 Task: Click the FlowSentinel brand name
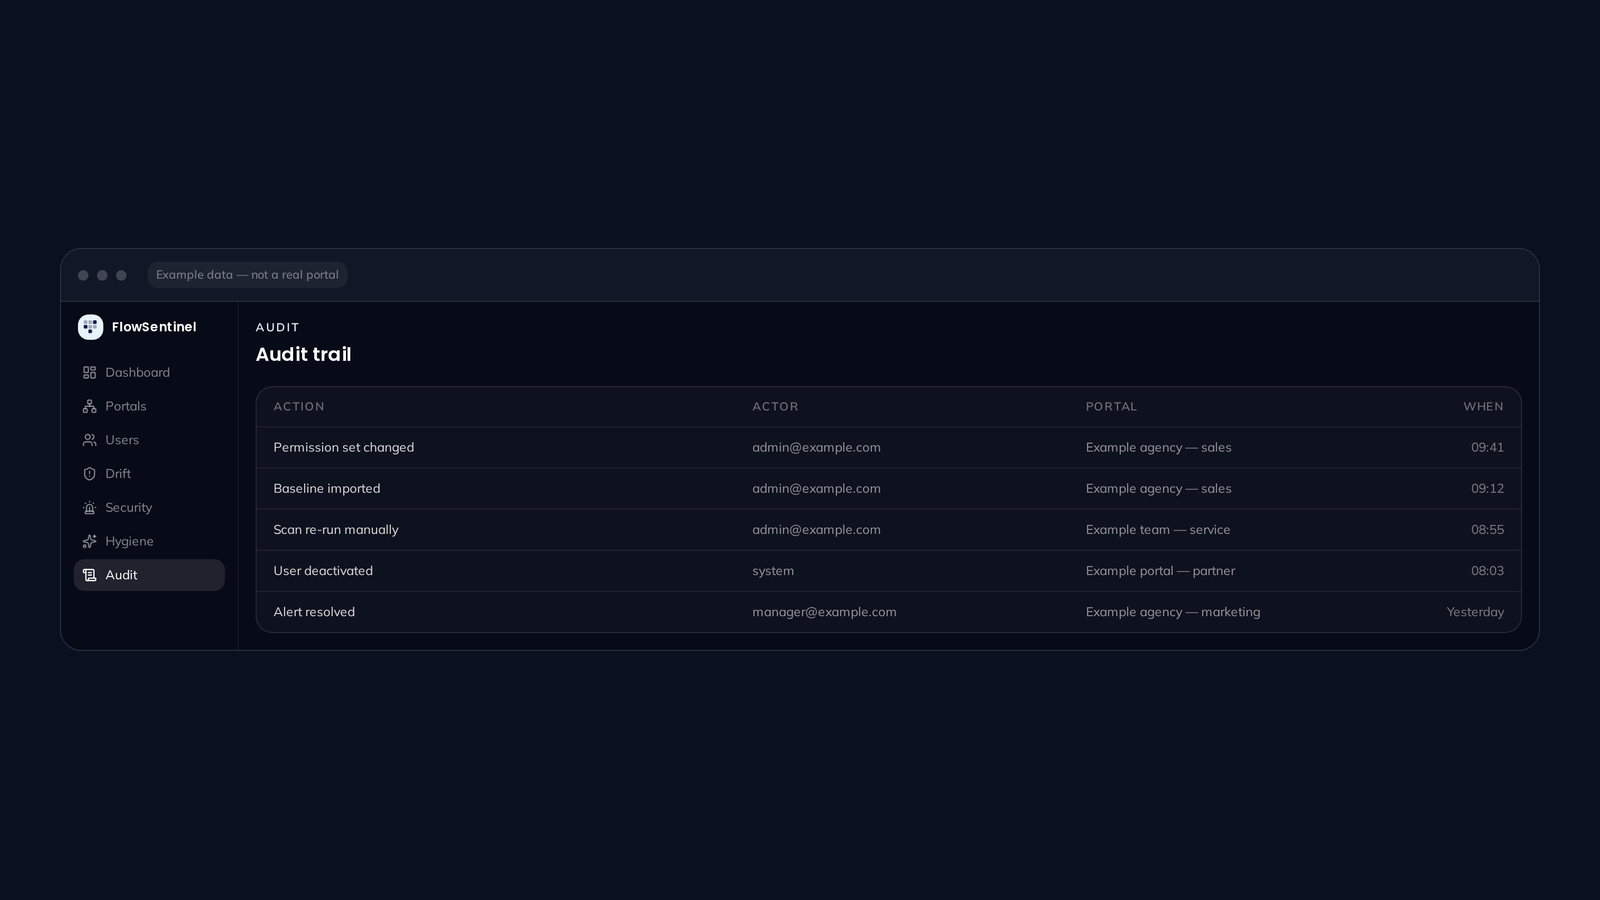[154, 327]
